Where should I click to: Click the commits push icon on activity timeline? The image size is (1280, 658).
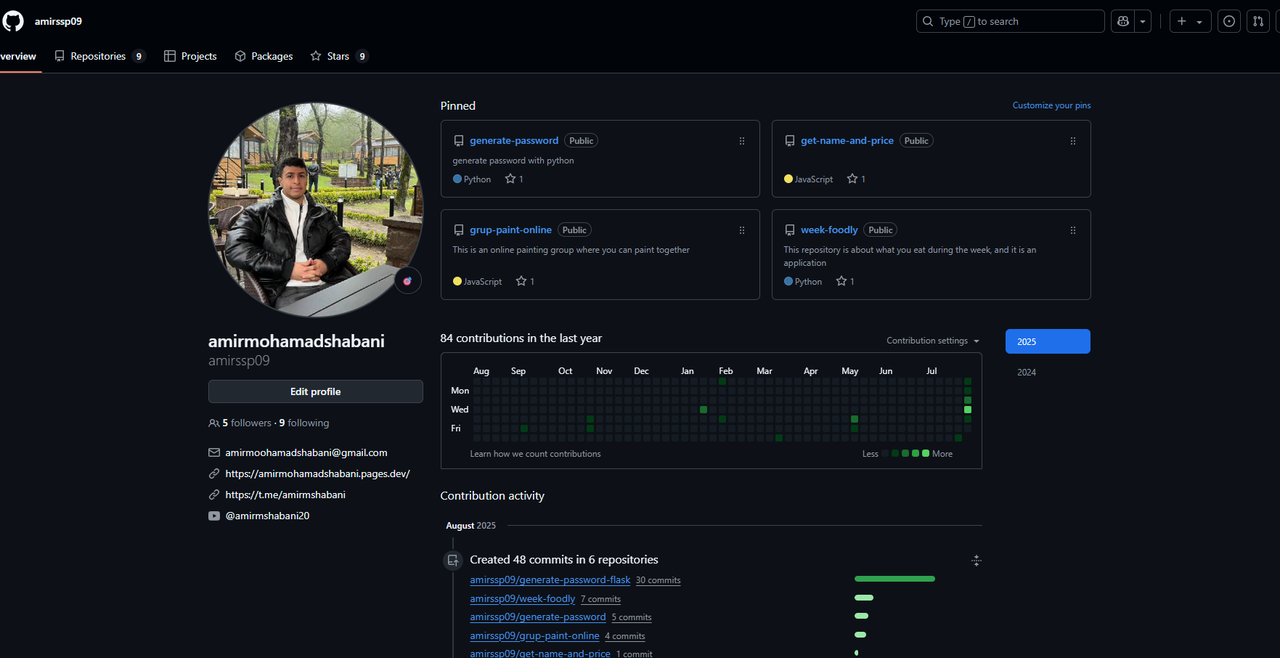(453, 560)
